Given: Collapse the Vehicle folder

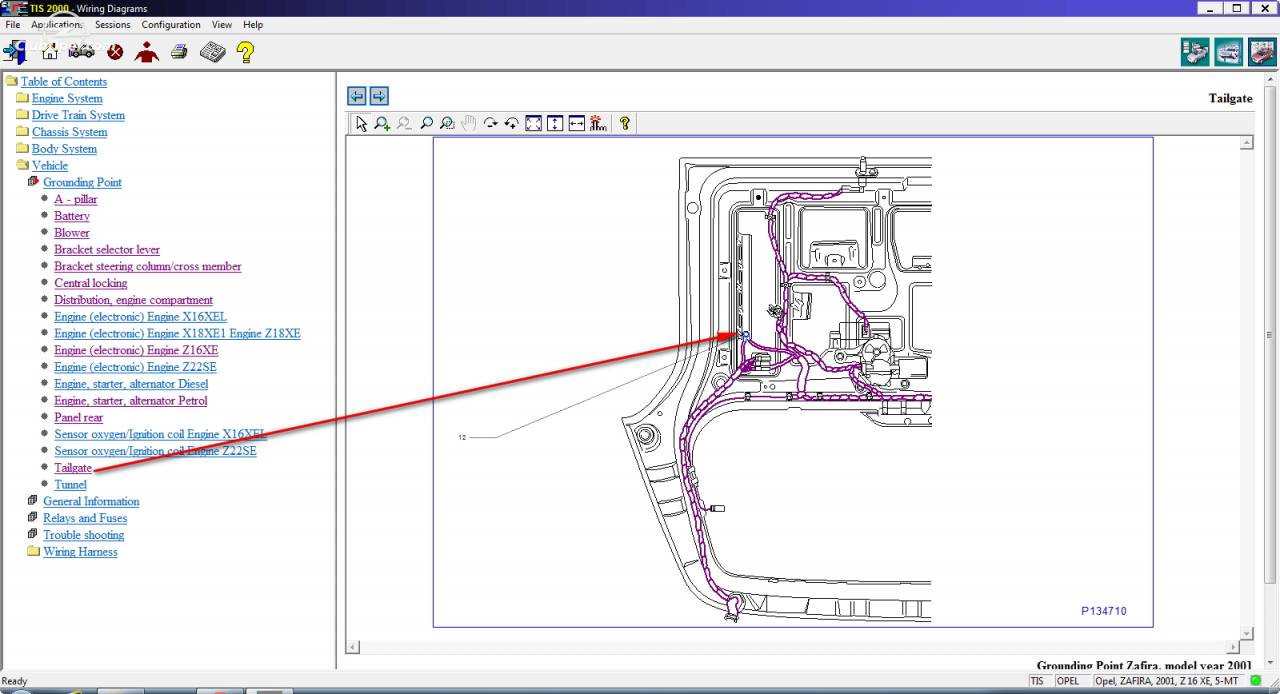Looking at the screenshot, I should click(22, 165).
